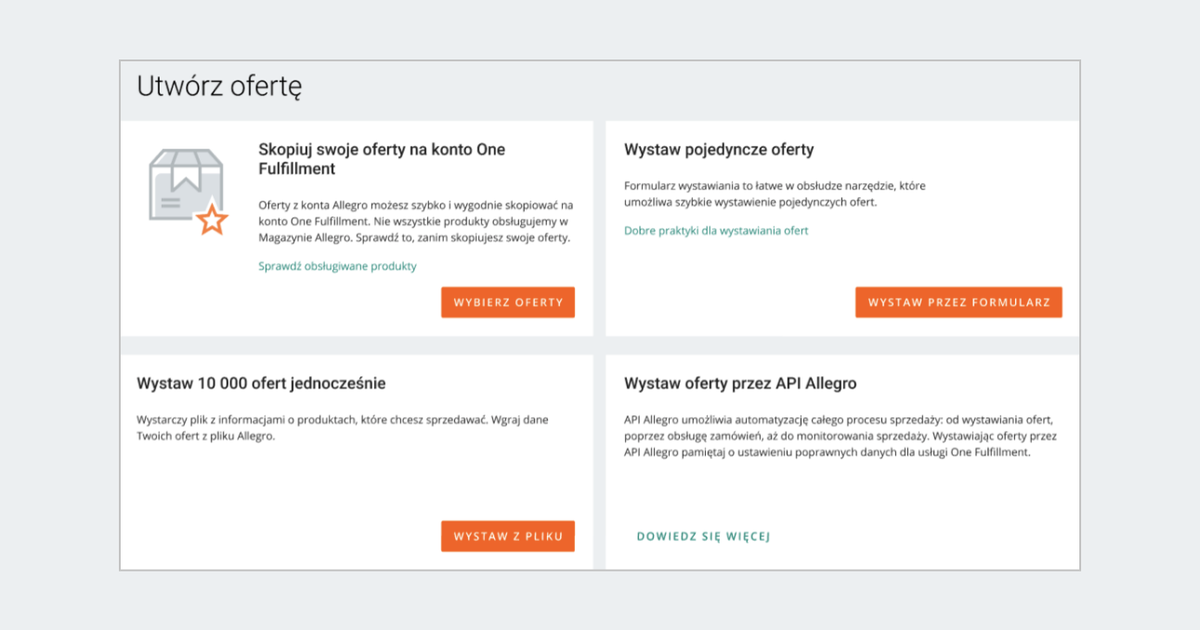
Task: Click the Wystaw 10 000 ofert jednocześnie heading
Action: 261,383
